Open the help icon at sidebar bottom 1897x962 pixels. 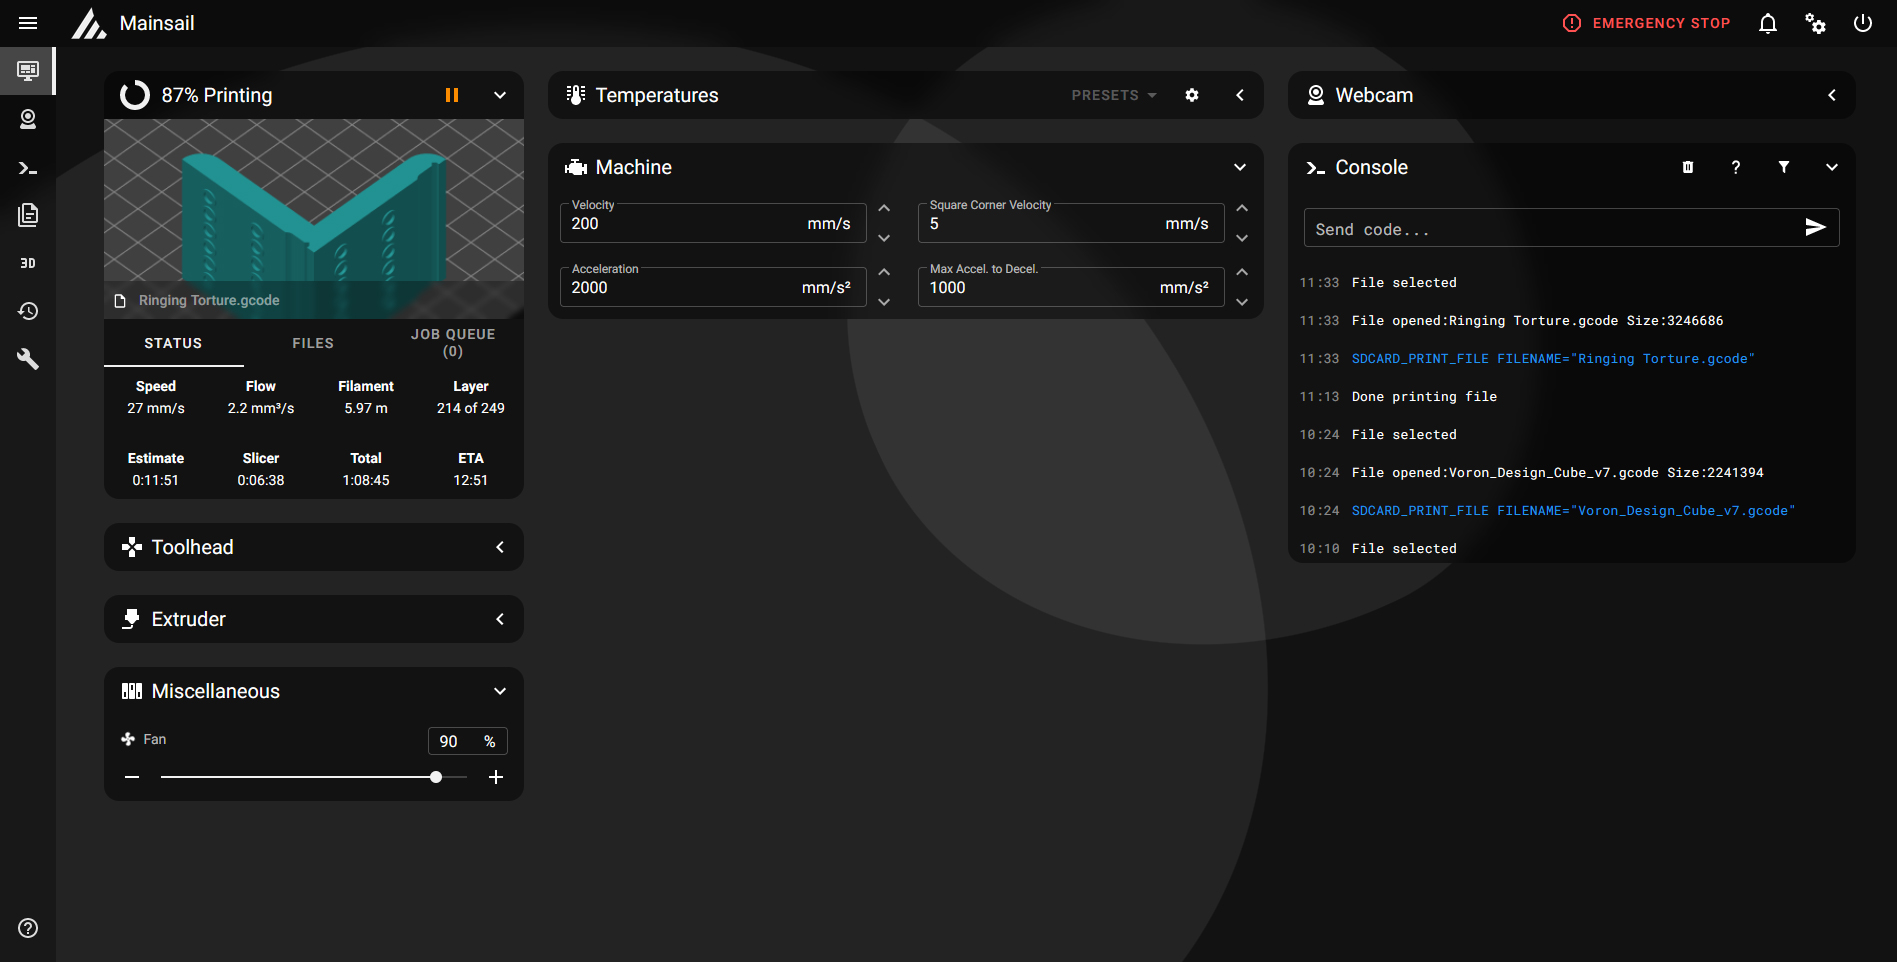28,928
